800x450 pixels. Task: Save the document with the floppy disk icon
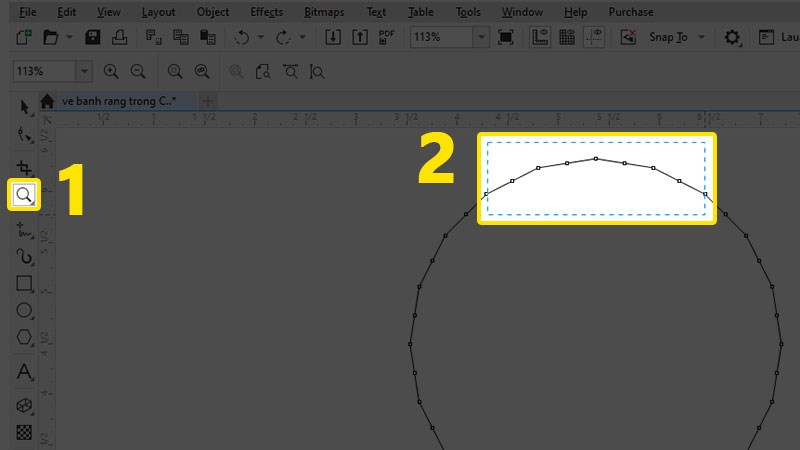click(x=92, y=37)
